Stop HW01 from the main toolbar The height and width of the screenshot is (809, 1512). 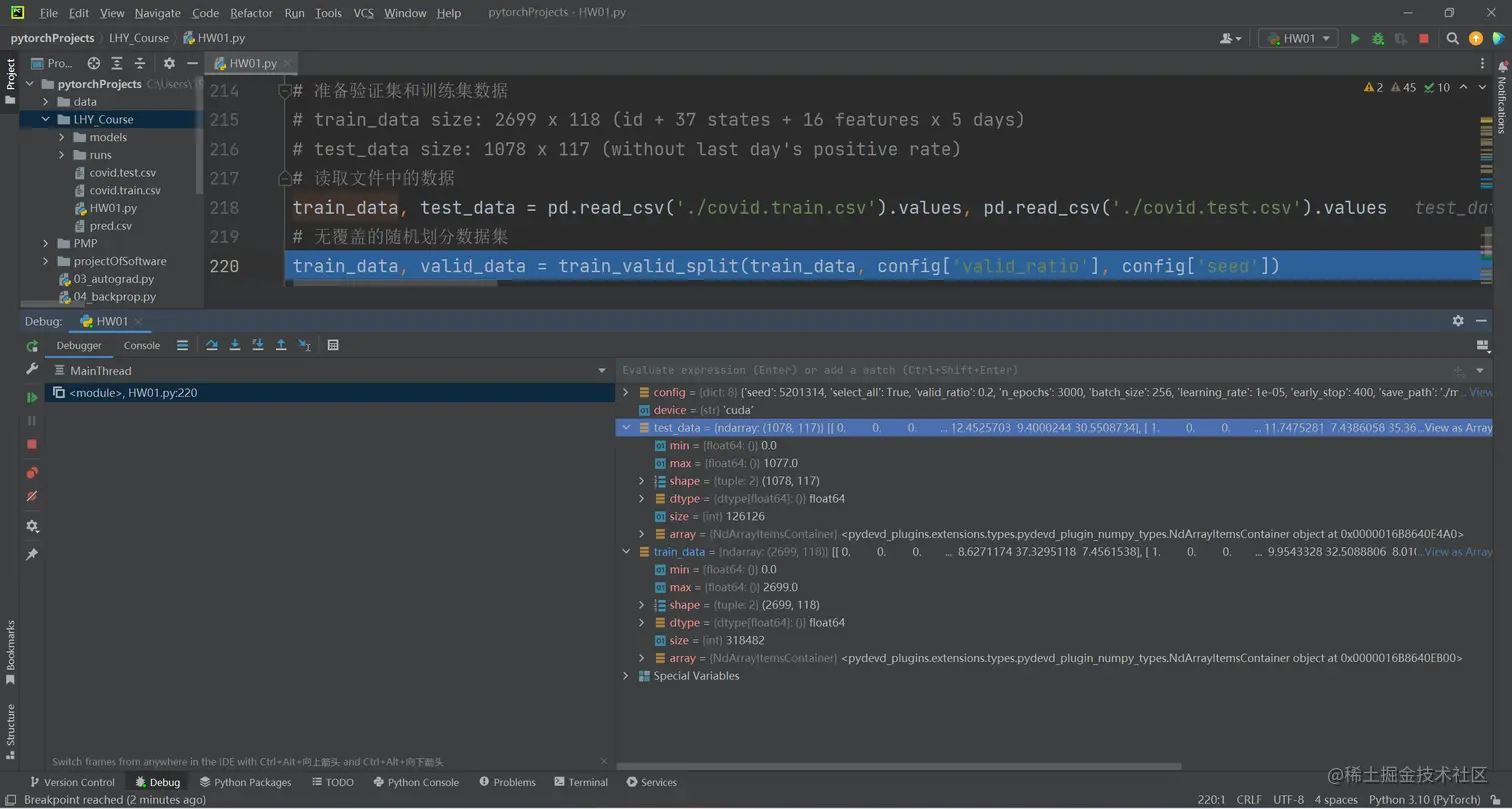[x=1424, y=38]
